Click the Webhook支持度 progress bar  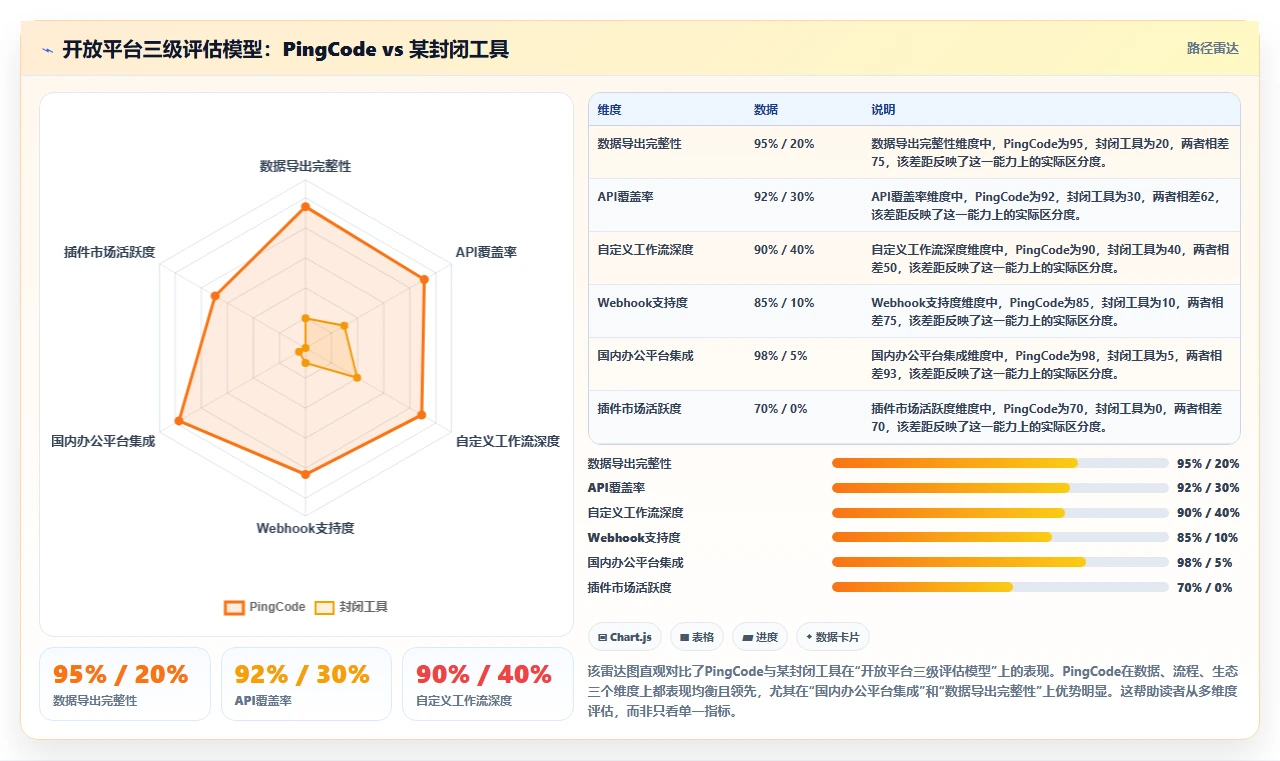click(x=1000, y=538)
